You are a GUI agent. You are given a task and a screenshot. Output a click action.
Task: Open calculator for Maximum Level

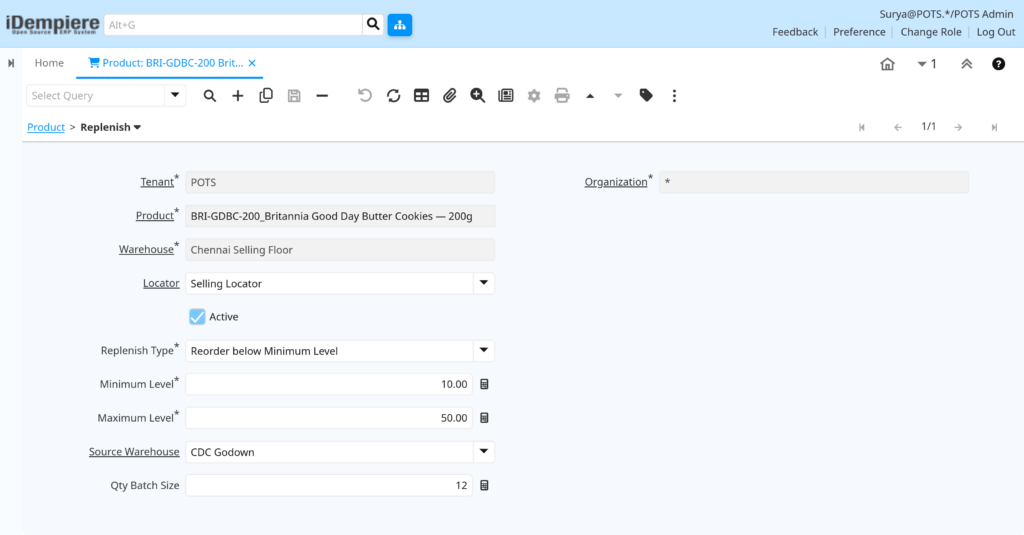pos(484,418)
